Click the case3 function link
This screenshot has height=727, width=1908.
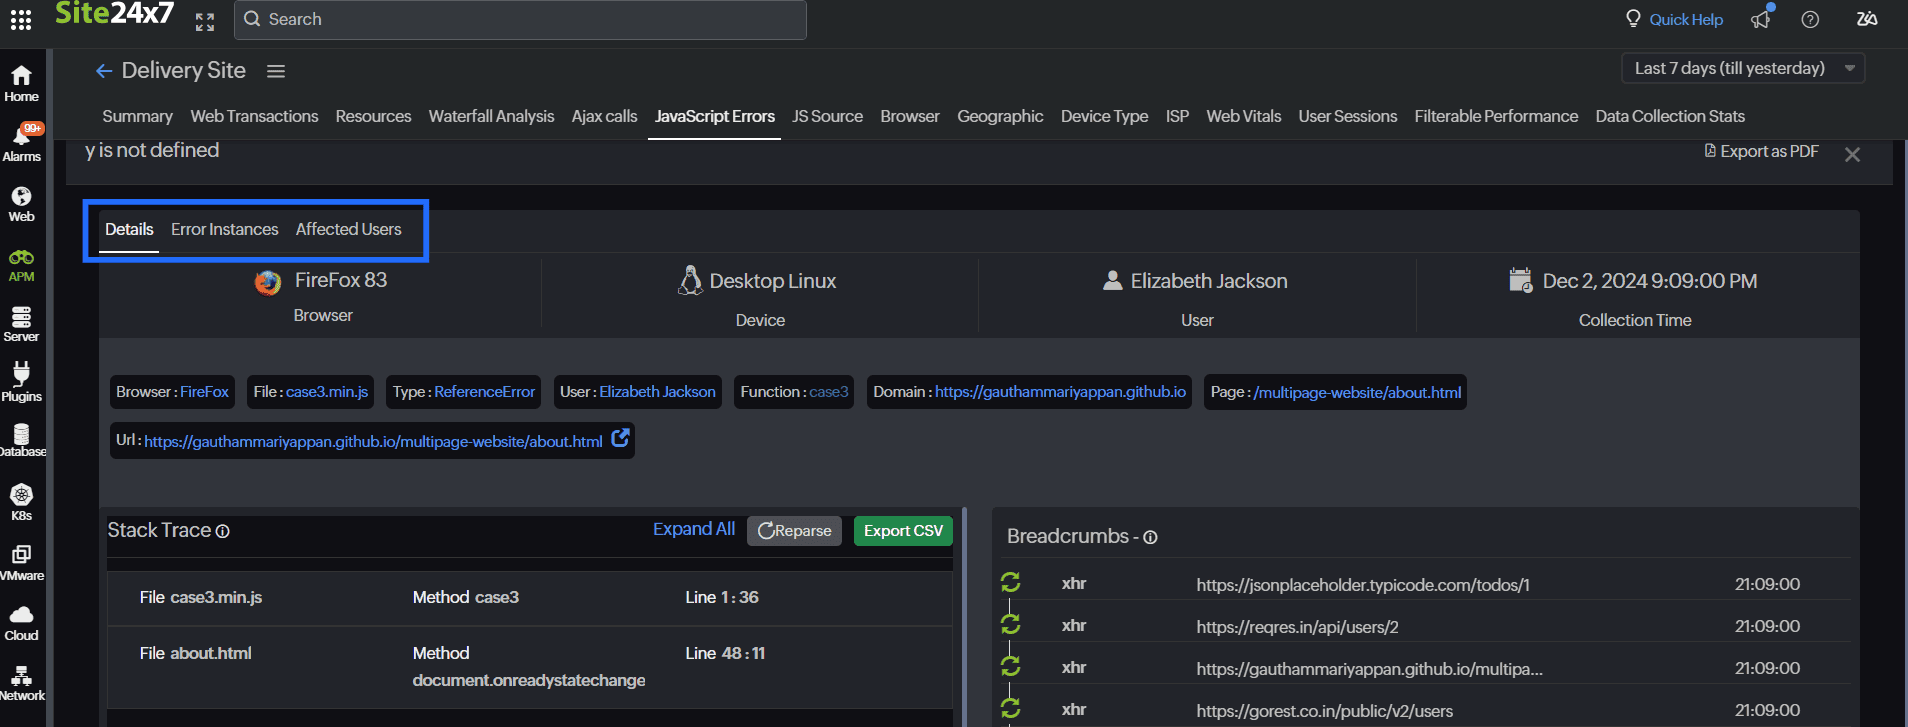click(828, 392)
